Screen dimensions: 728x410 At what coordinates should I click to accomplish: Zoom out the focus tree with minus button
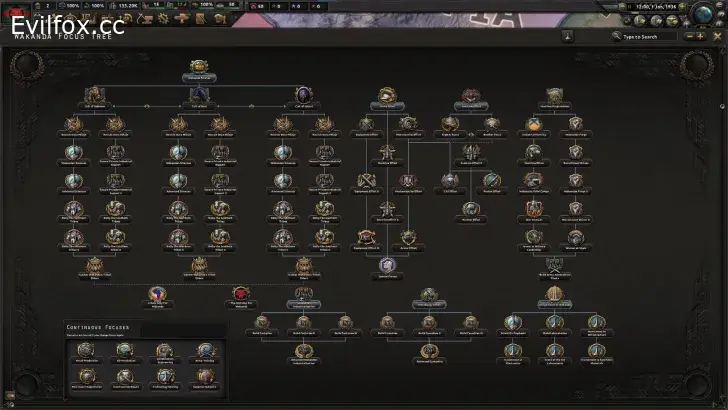coord(690,37)
